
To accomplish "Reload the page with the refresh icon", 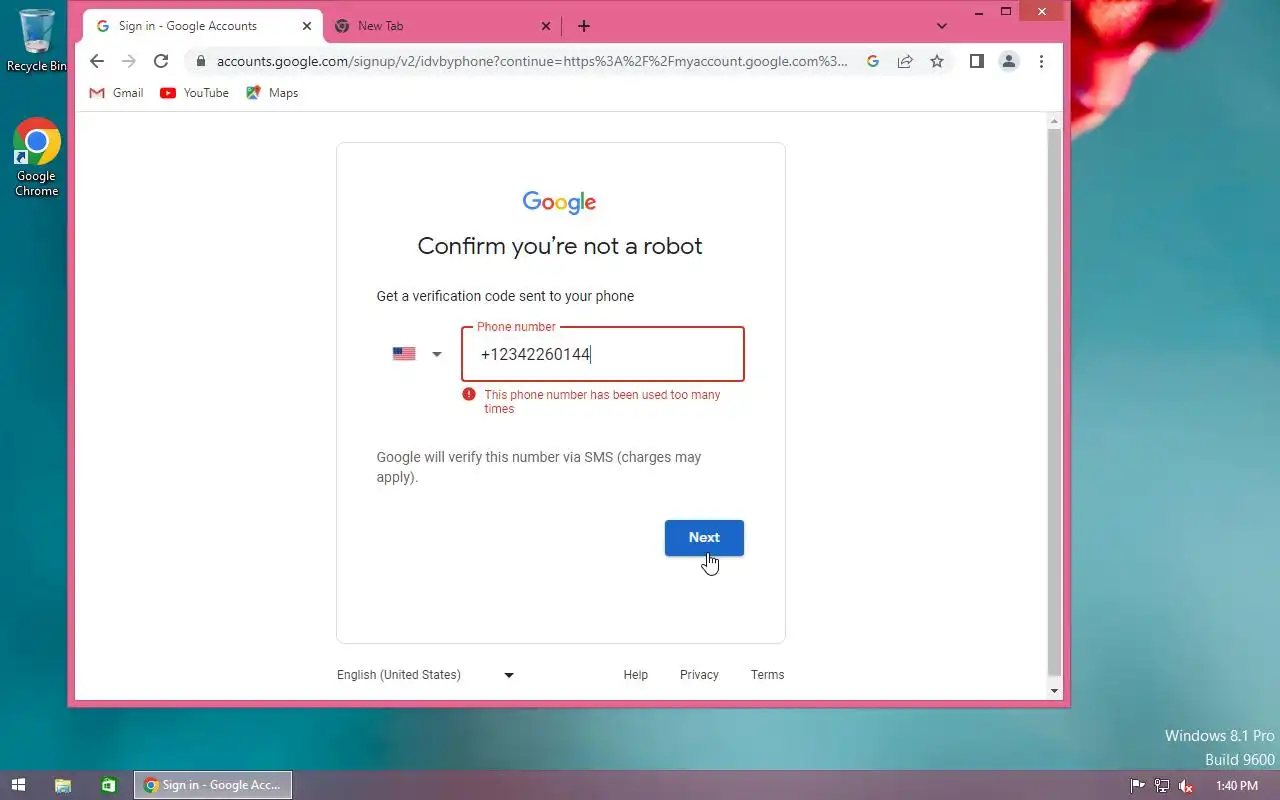I will click(x=160, y=61).
